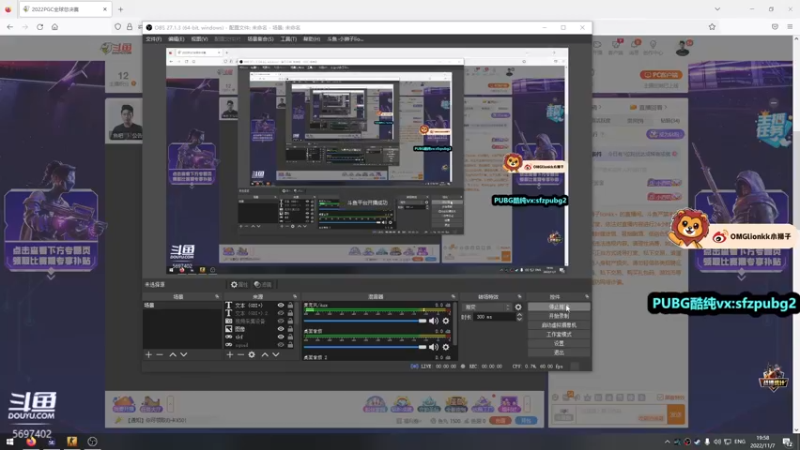Open settings gear for the first mixer channel
This screenshot has height=450, width=800.
(x=446, y=321)
